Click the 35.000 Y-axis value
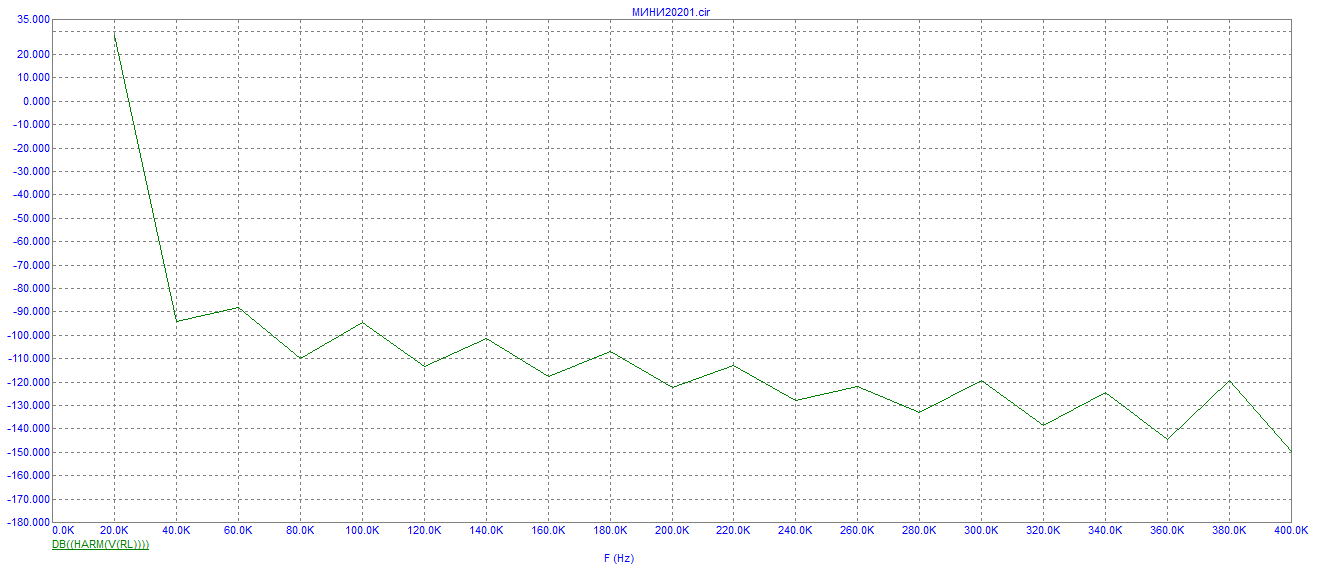Viewport: 1320px width, 576px height. (33, 19)
